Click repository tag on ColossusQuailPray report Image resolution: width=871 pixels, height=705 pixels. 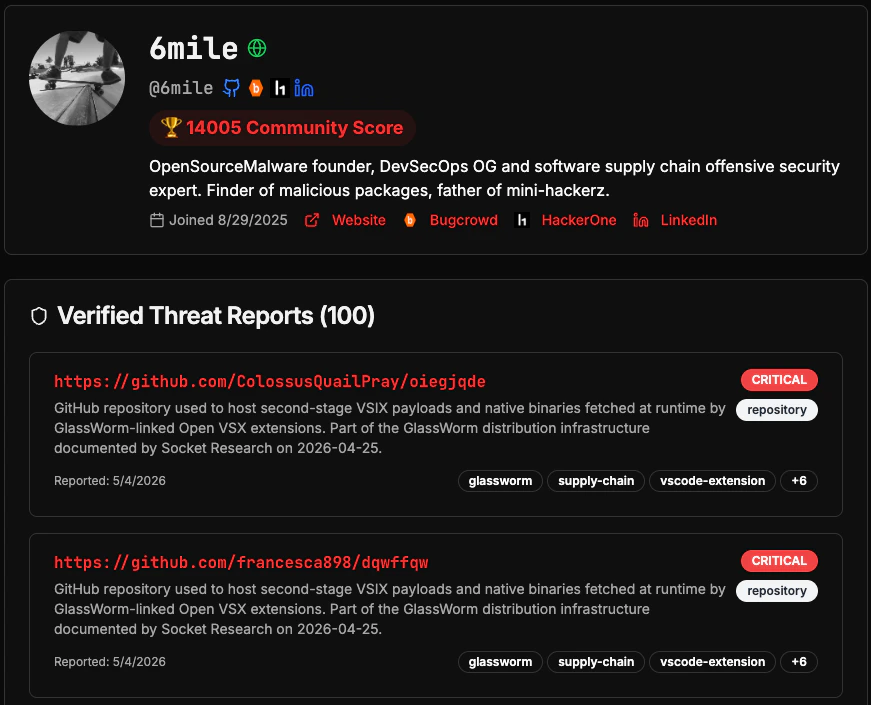pos(777,410)
